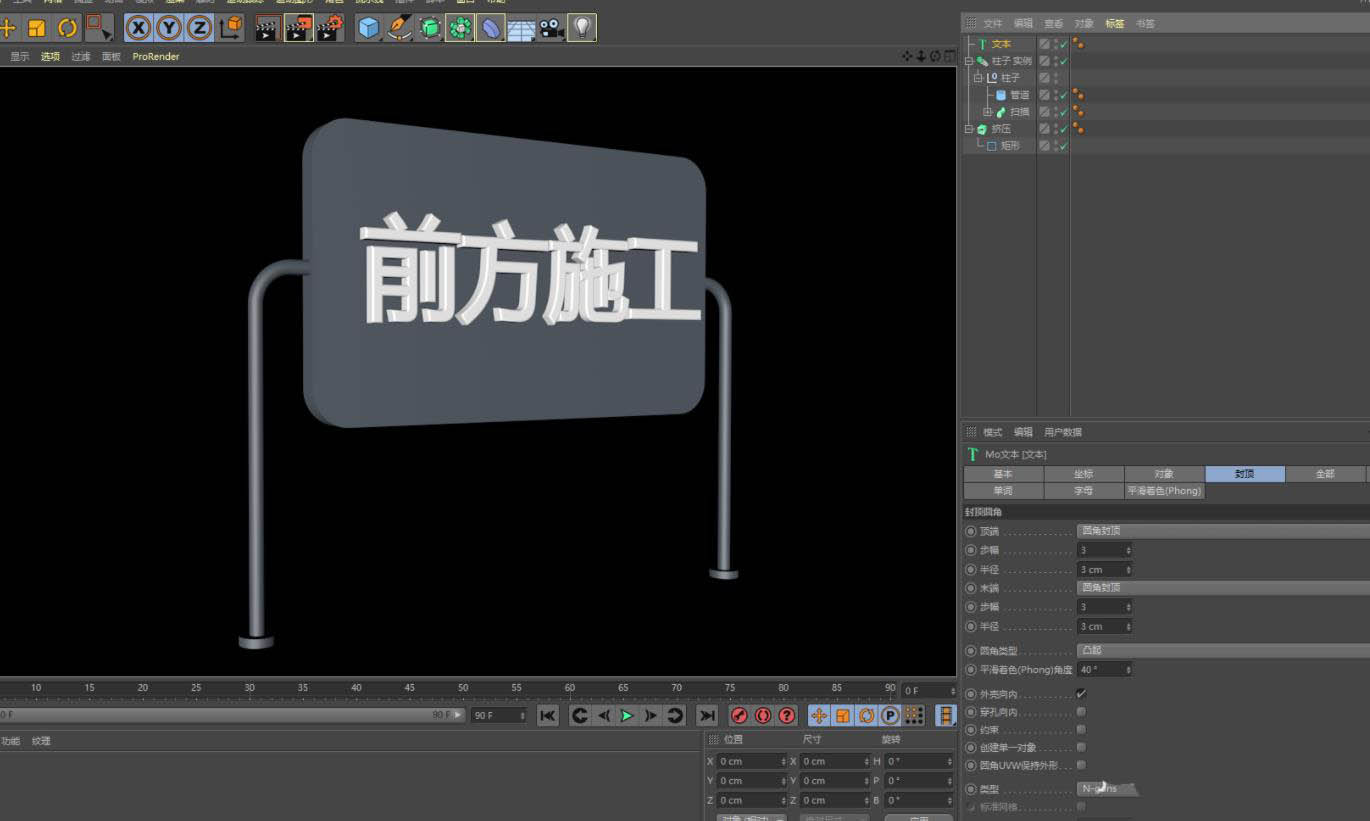The height and width of the screenshot is (821, 1370).
Task: Click the Render View clapperboard icon
Action: click(265, 28)
